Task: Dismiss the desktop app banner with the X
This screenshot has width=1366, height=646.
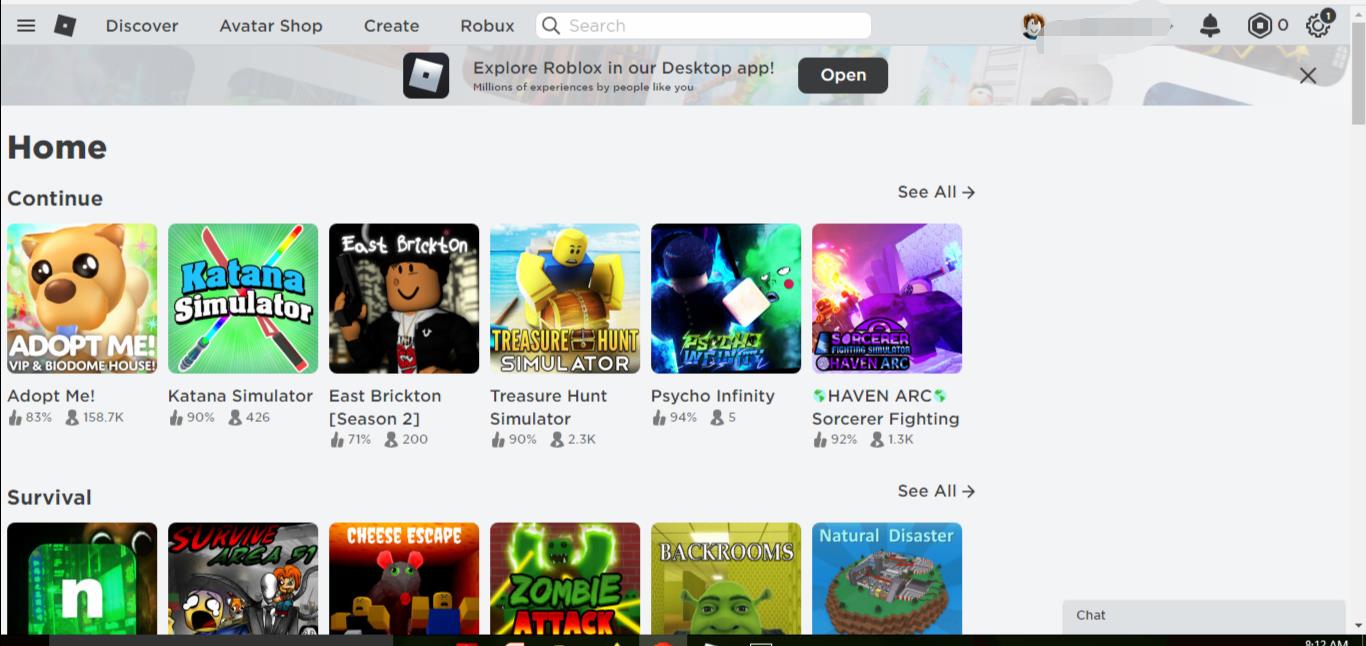Action: pos(1308,76)
